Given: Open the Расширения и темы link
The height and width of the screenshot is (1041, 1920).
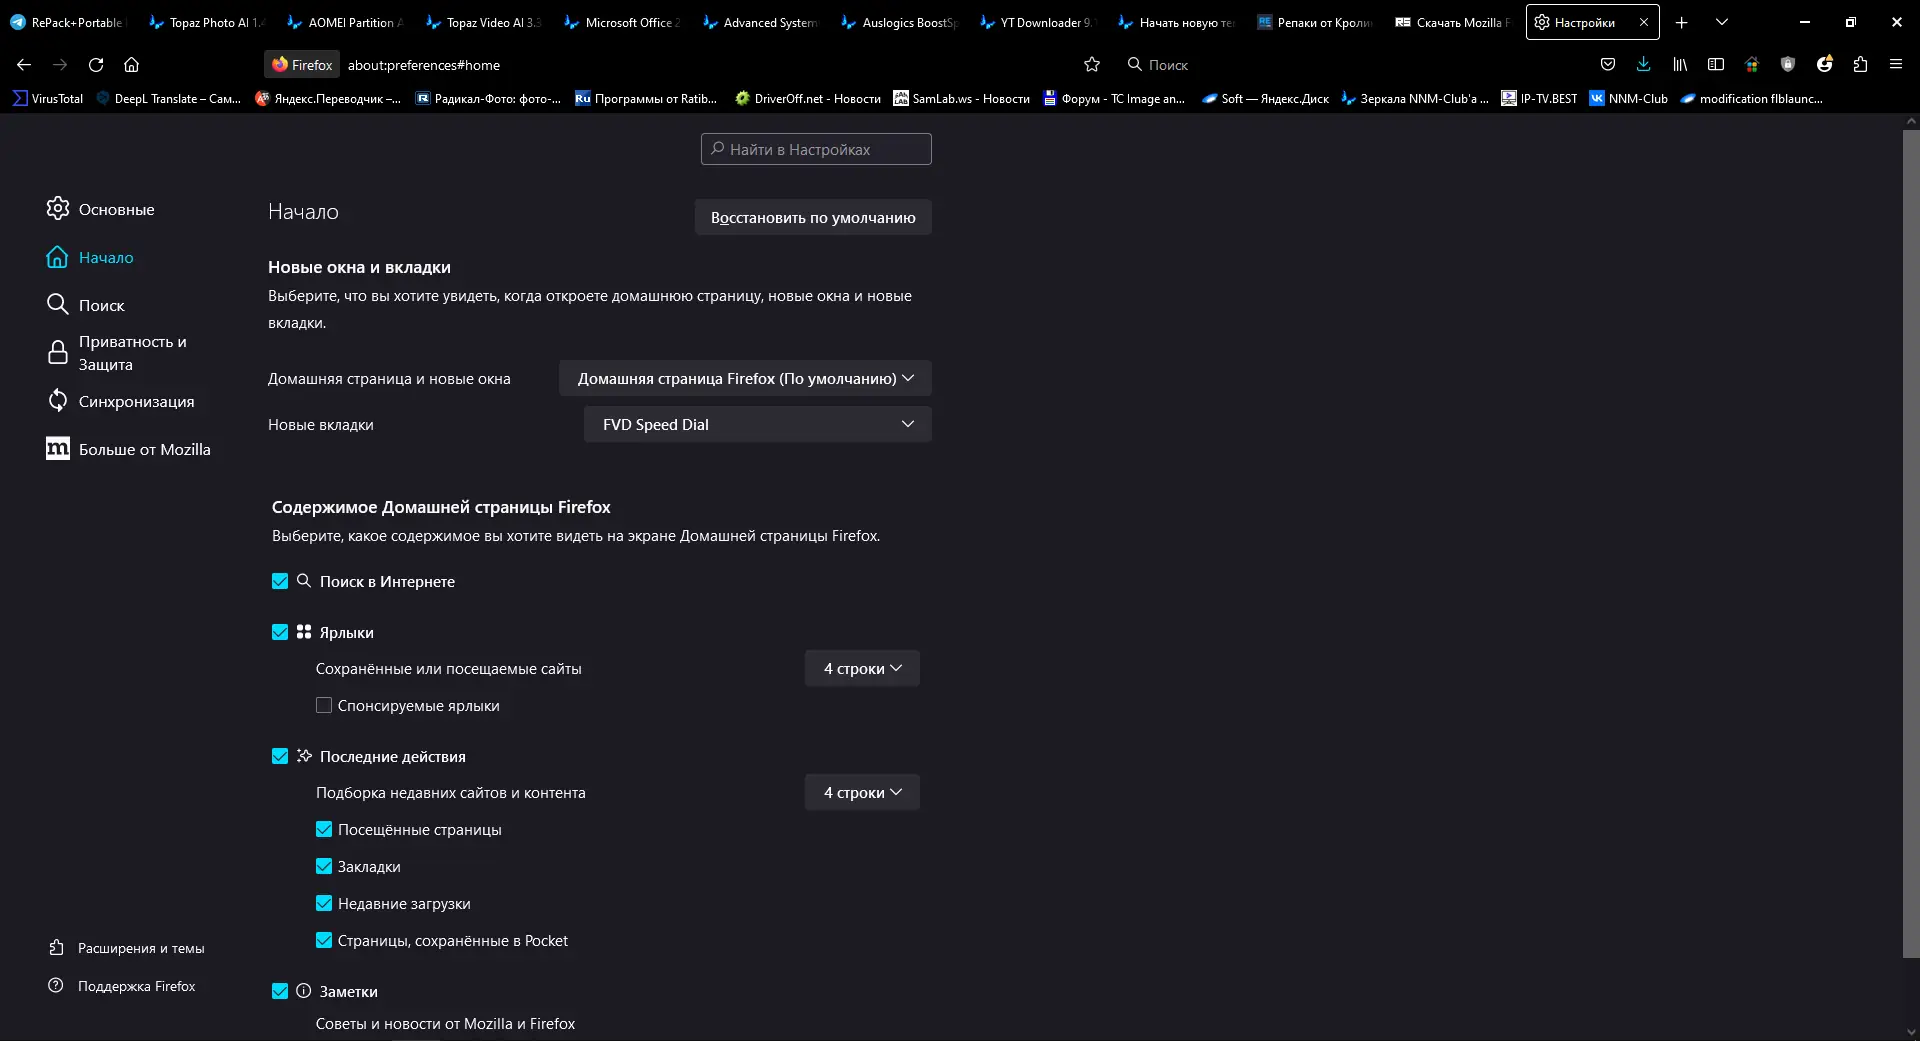Looking at the screenshot, I should (x=141, y=948).
